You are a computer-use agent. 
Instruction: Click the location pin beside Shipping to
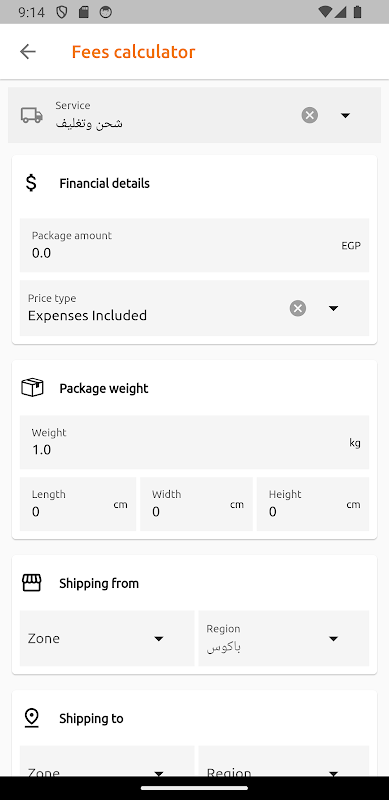[x=32, y=718]
